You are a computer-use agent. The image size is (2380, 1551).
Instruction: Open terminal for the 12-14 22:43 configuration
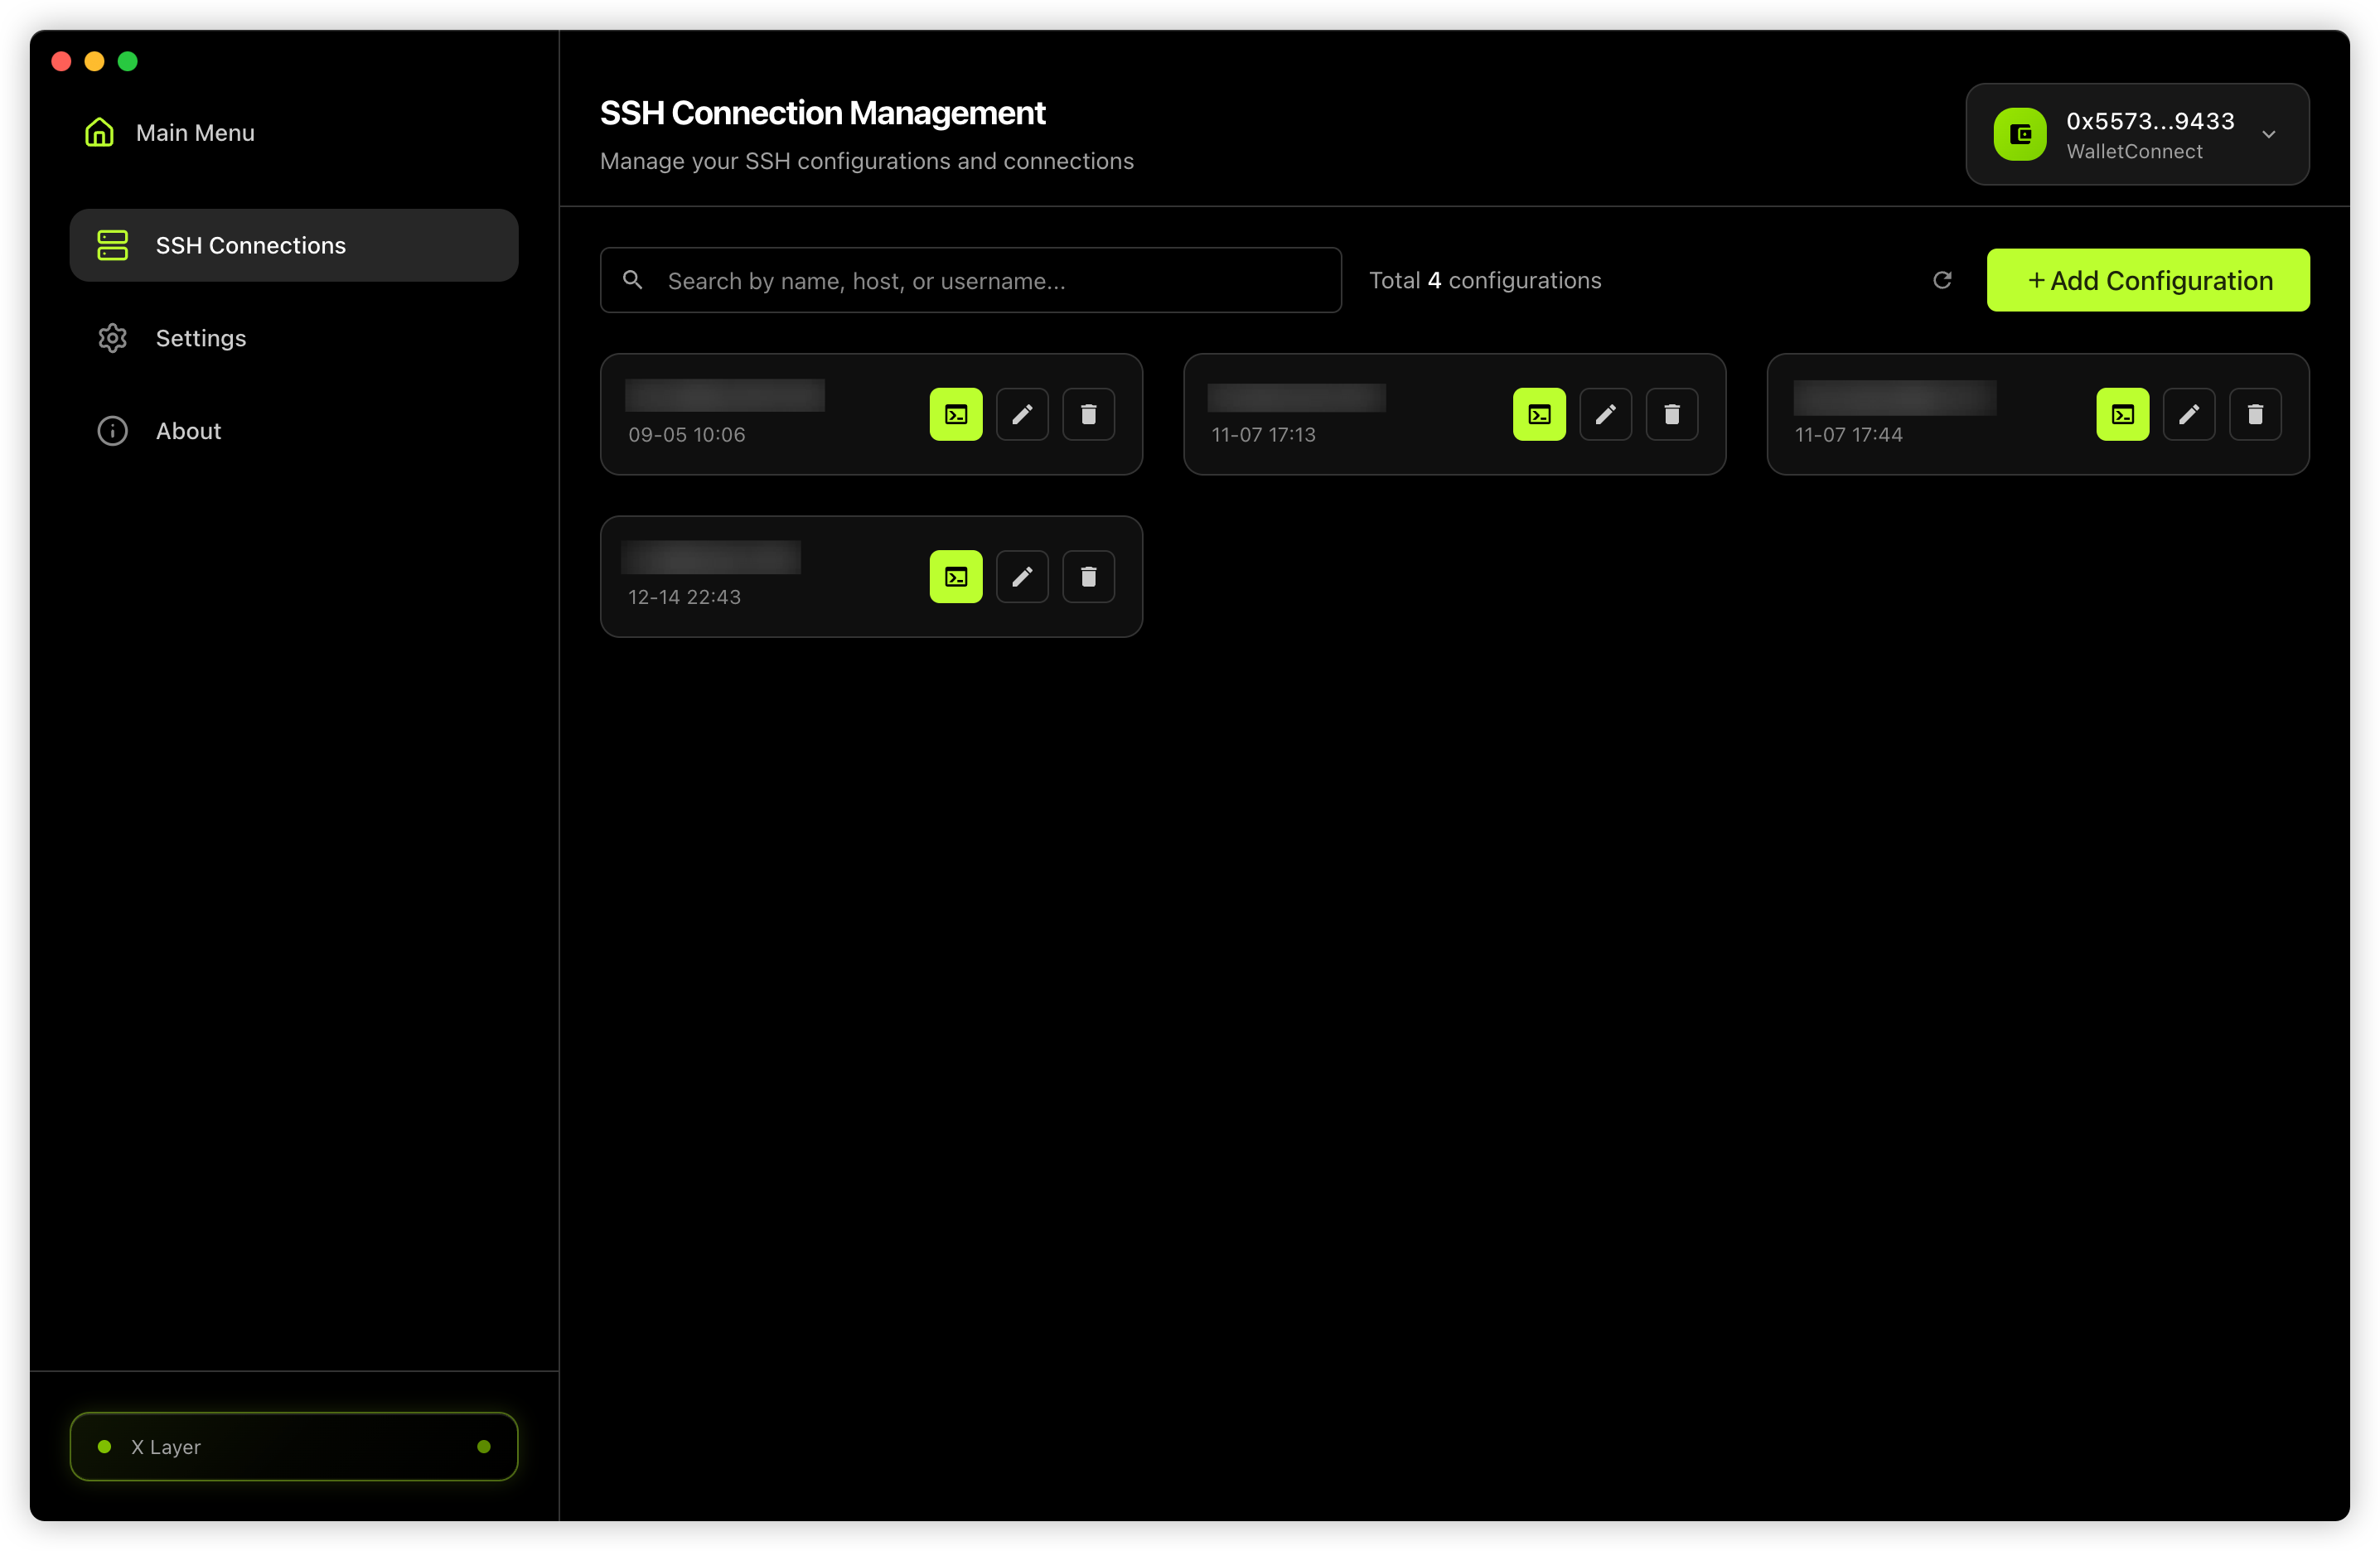(x=955, y=576)
